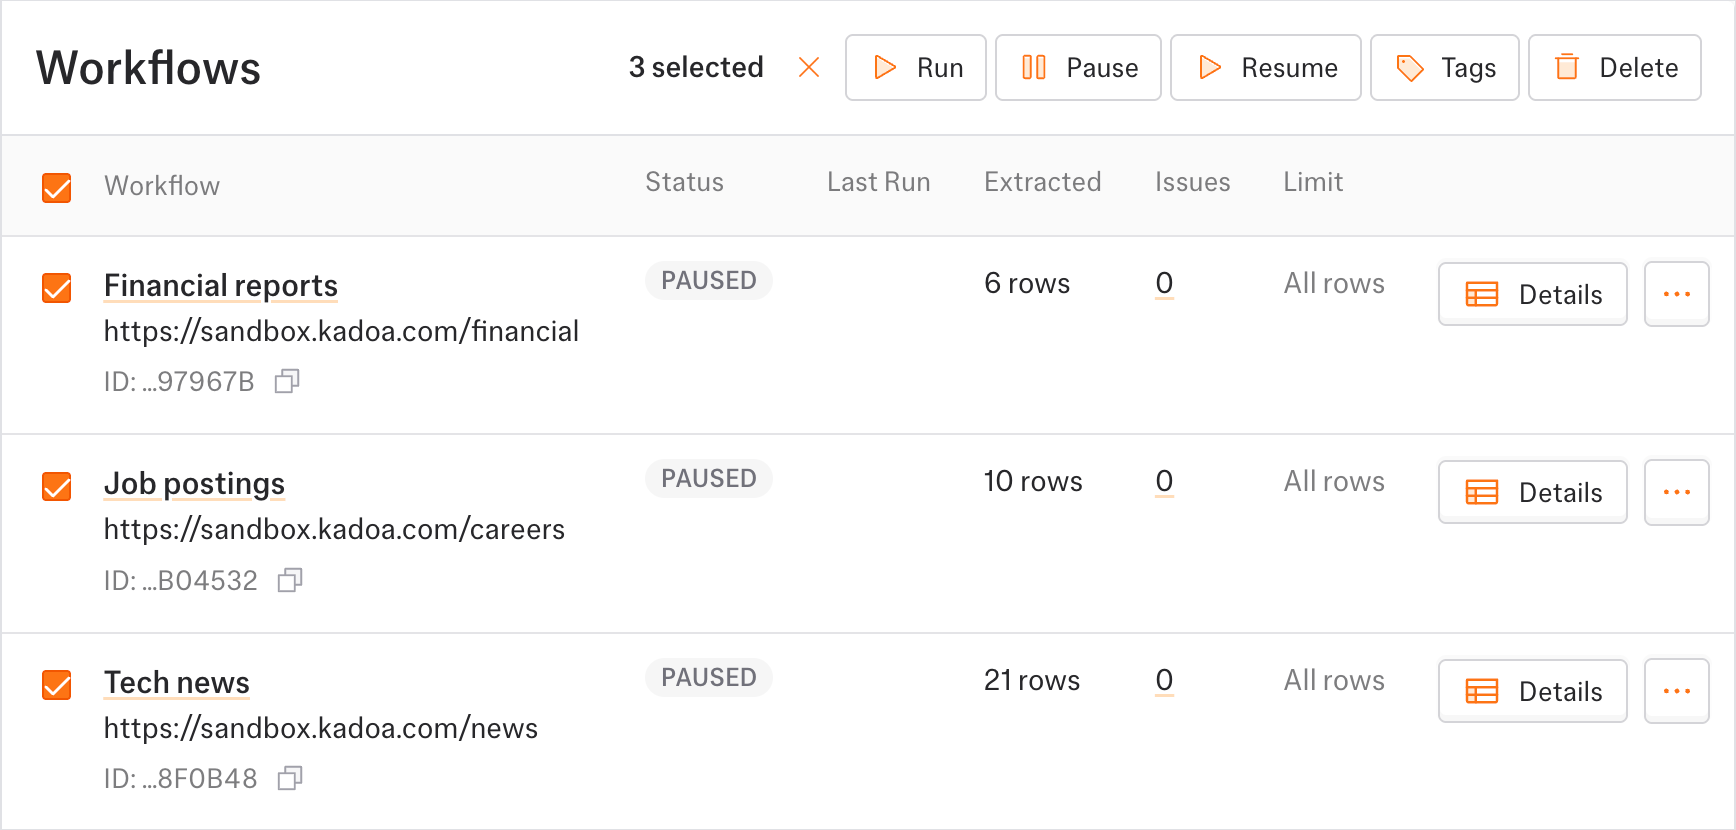The width and height of the screenshot is (1736, 830).
Task: Toggle the select-all workflows checkbox
Action: [x=57, y=187]
